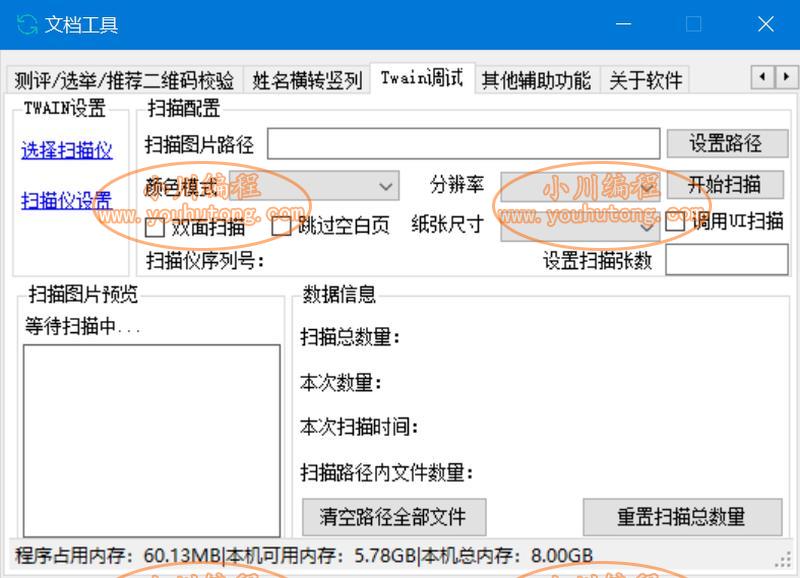Click the 清空路径全部文件 button
The image size is (800, 578).
[x=394, y=517]
